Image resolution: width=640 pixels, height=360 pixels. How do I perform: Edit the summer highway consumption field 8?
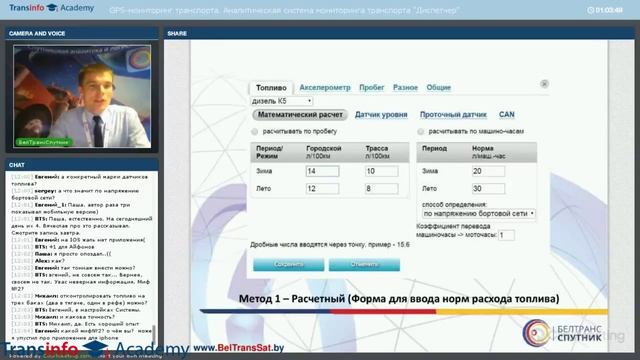click(x=382, y=189)
